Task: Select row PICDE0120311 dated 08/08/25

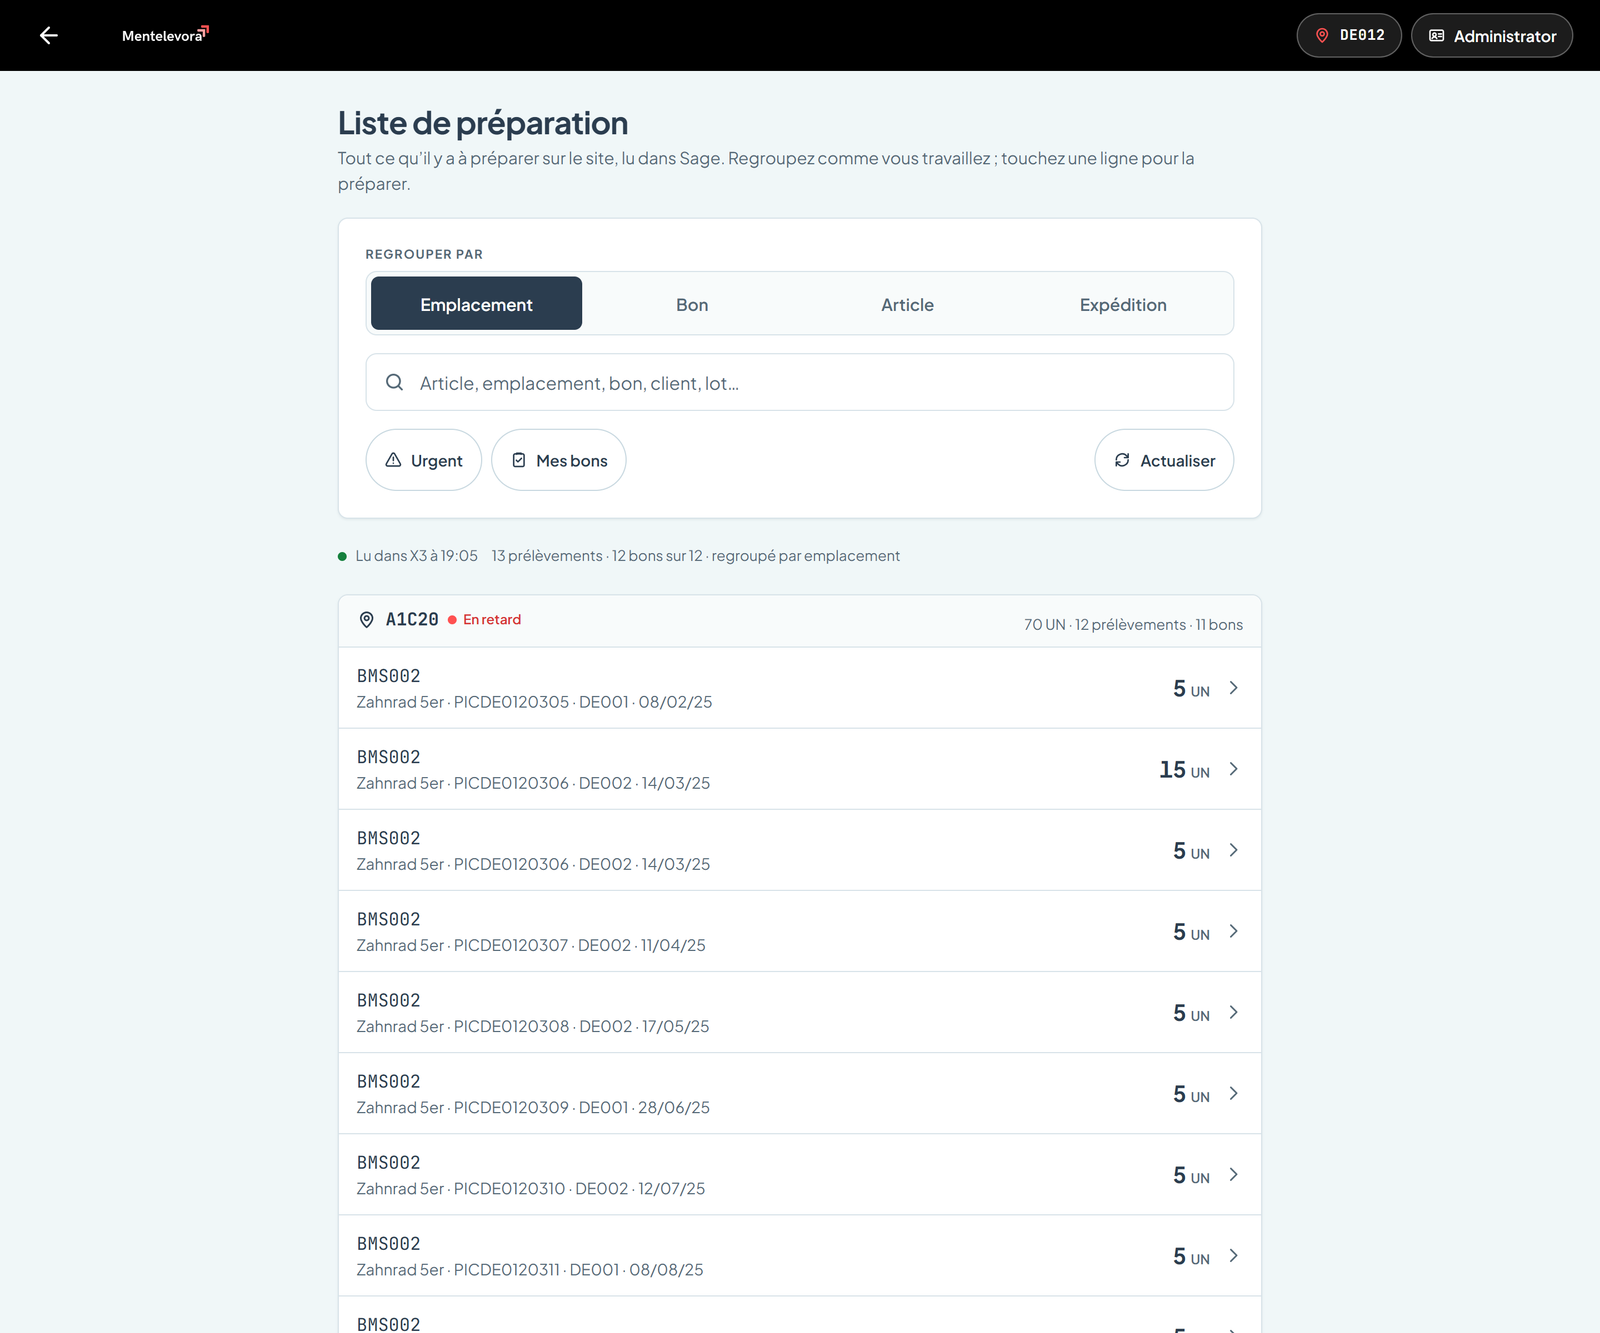Action: point(799,1255)
